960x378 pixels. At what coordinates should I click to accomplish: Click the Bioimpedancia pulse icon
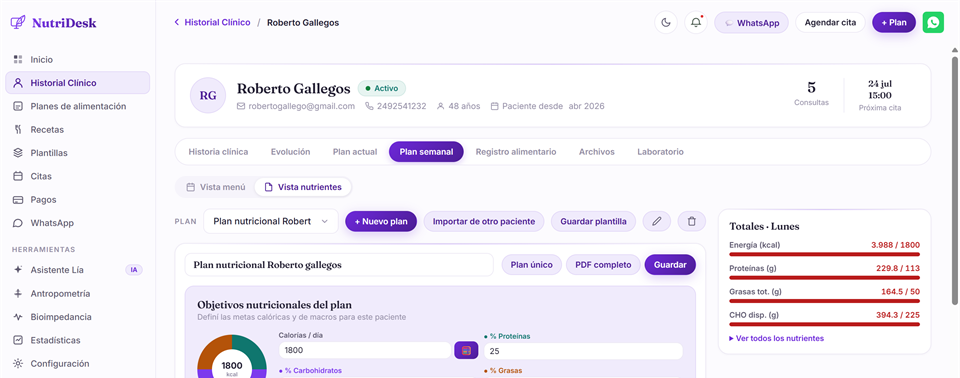18,317
